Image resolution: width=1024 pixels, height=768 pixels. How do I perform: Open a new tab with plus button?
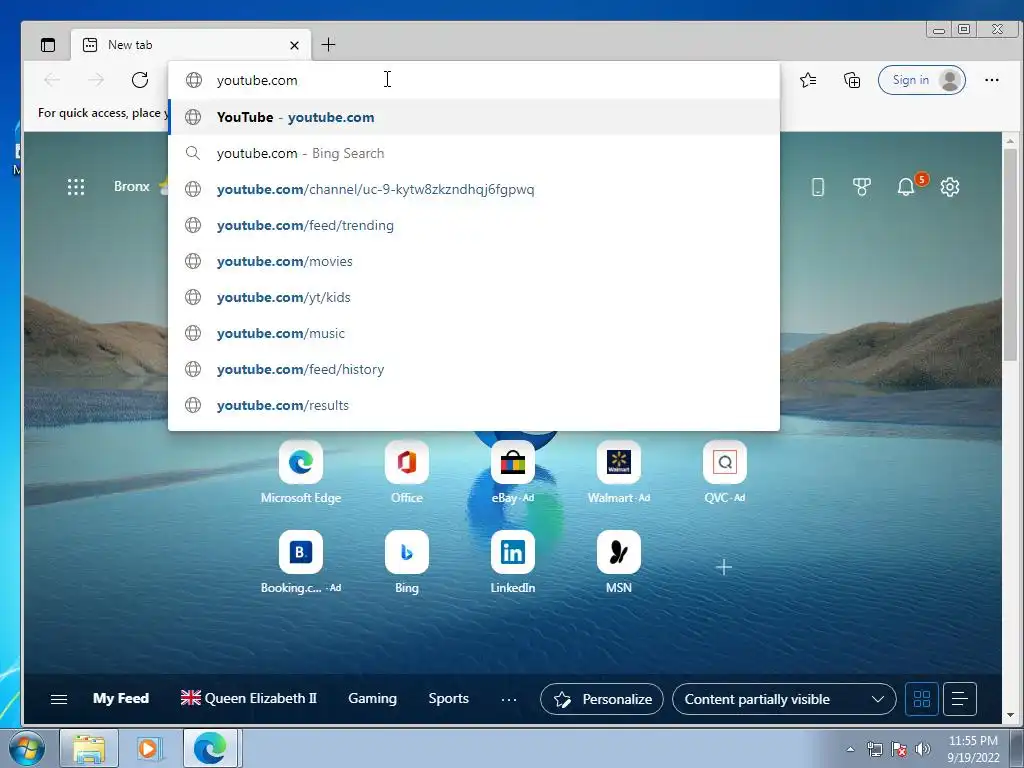click(328, 44)
